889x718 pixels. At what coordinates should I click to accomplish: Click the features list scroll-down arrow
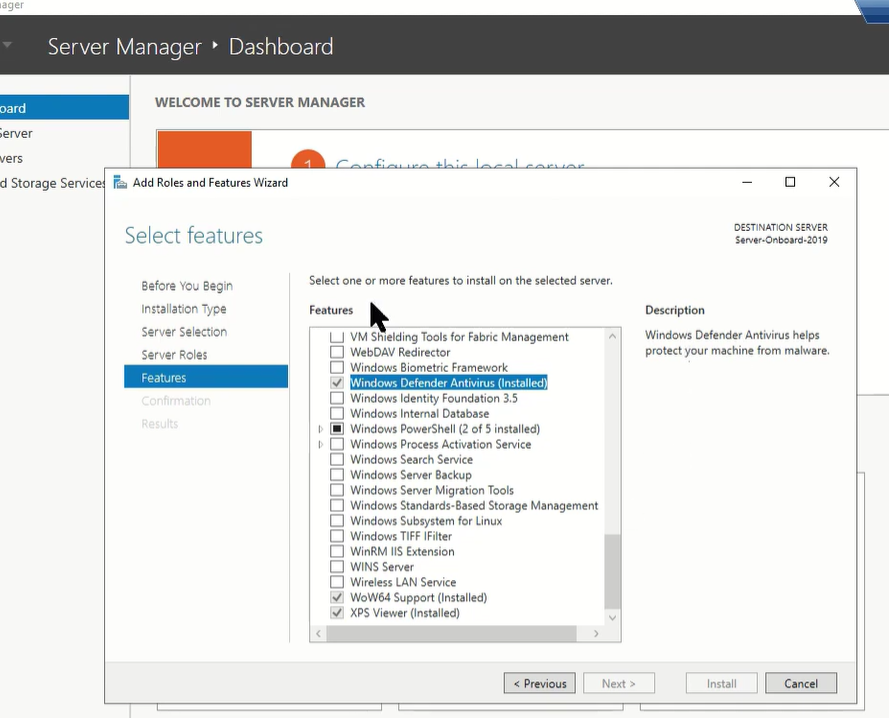point(612,618)
